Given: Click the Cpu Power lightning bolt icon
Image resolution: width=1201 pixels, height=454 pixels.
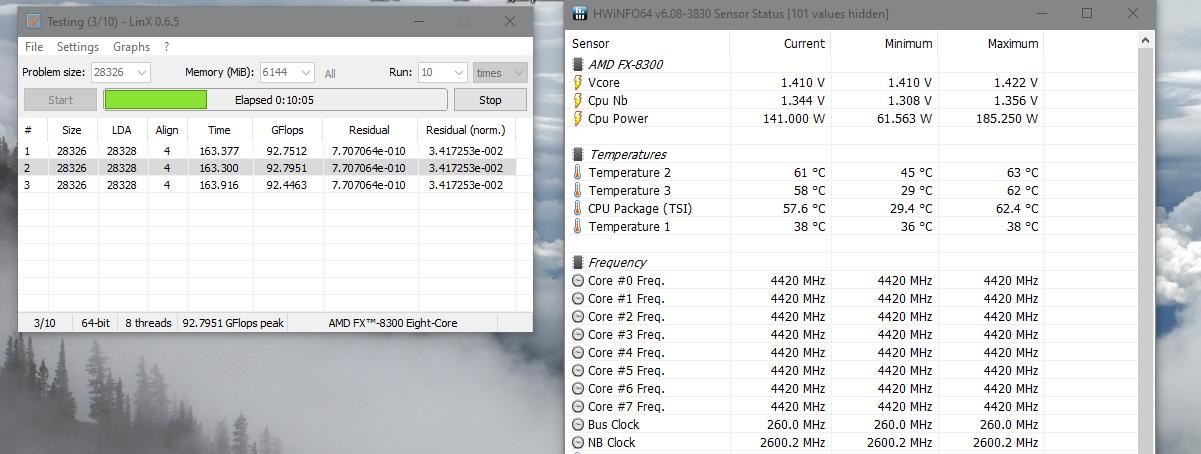Looking at the screenshot, I should (577, 118).
